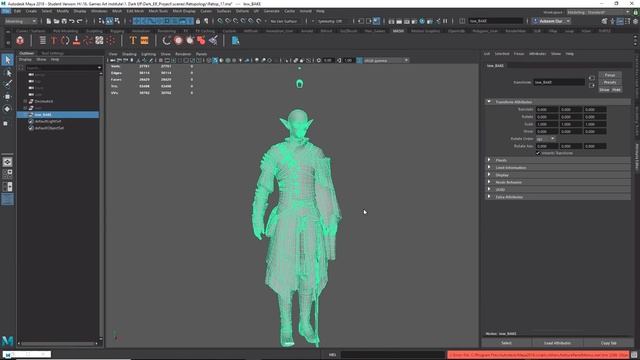
Task: Click the viewport exposure icon
Action: (x=319, y=60)
